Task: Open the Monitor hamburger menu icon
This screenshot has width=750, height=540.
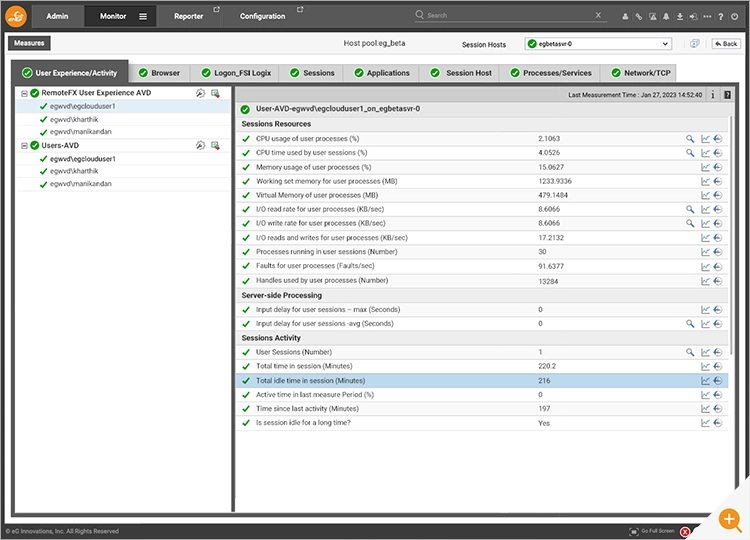Action: tap(143, 16)
